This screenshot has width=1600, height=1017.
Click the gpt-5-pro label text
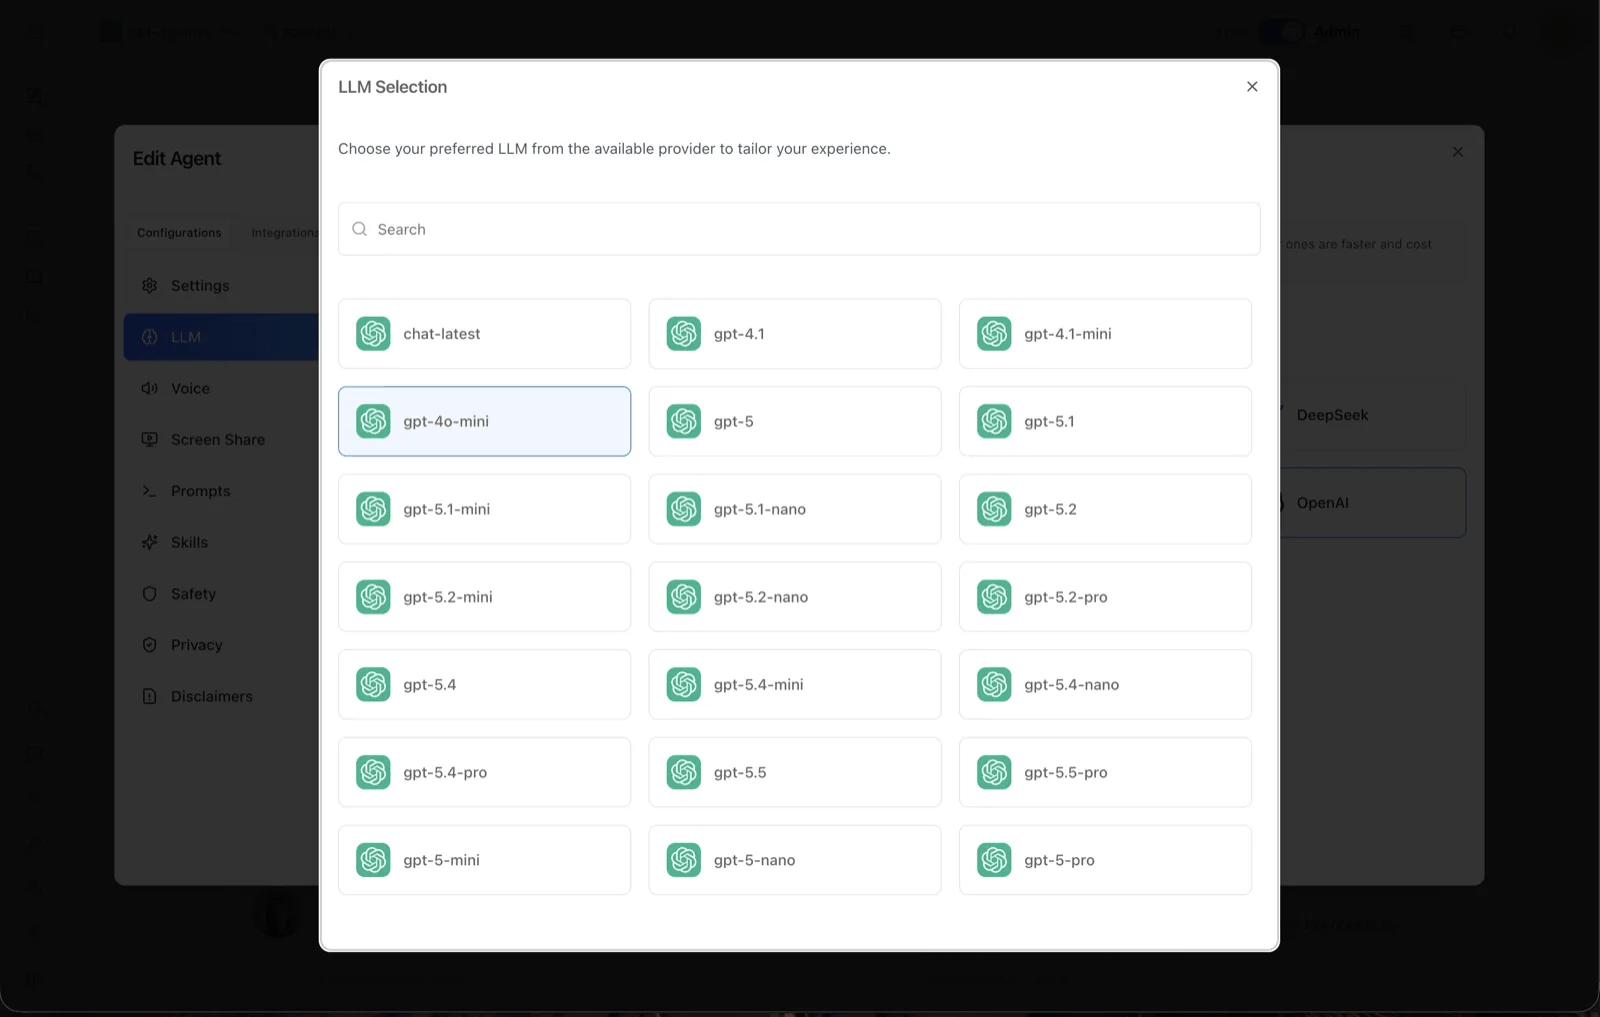[1059, 860]
